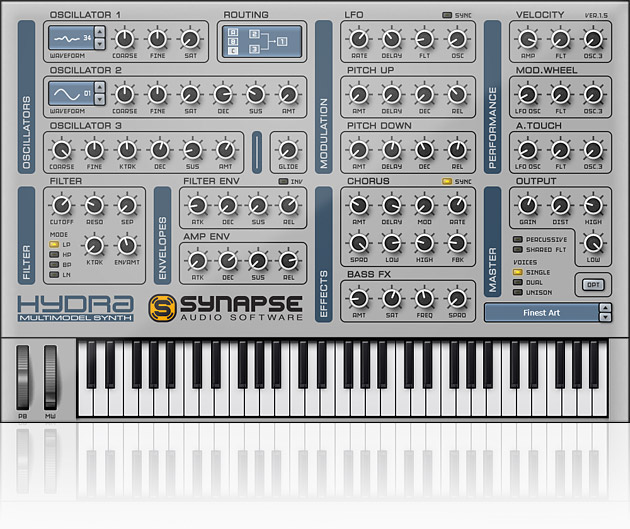Click the Output Gain knob
The image size is (630, 529).
[x=528, y=205]
